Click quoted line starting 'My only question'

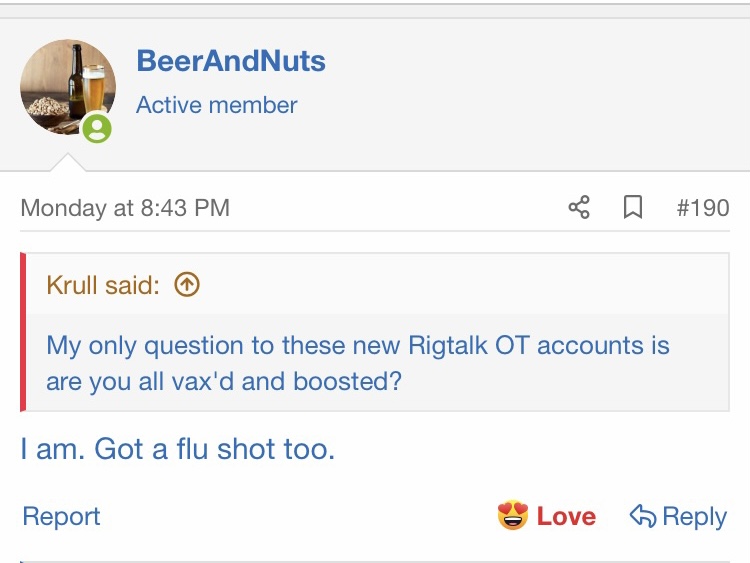pyautogui.click(x=358, y=346)
